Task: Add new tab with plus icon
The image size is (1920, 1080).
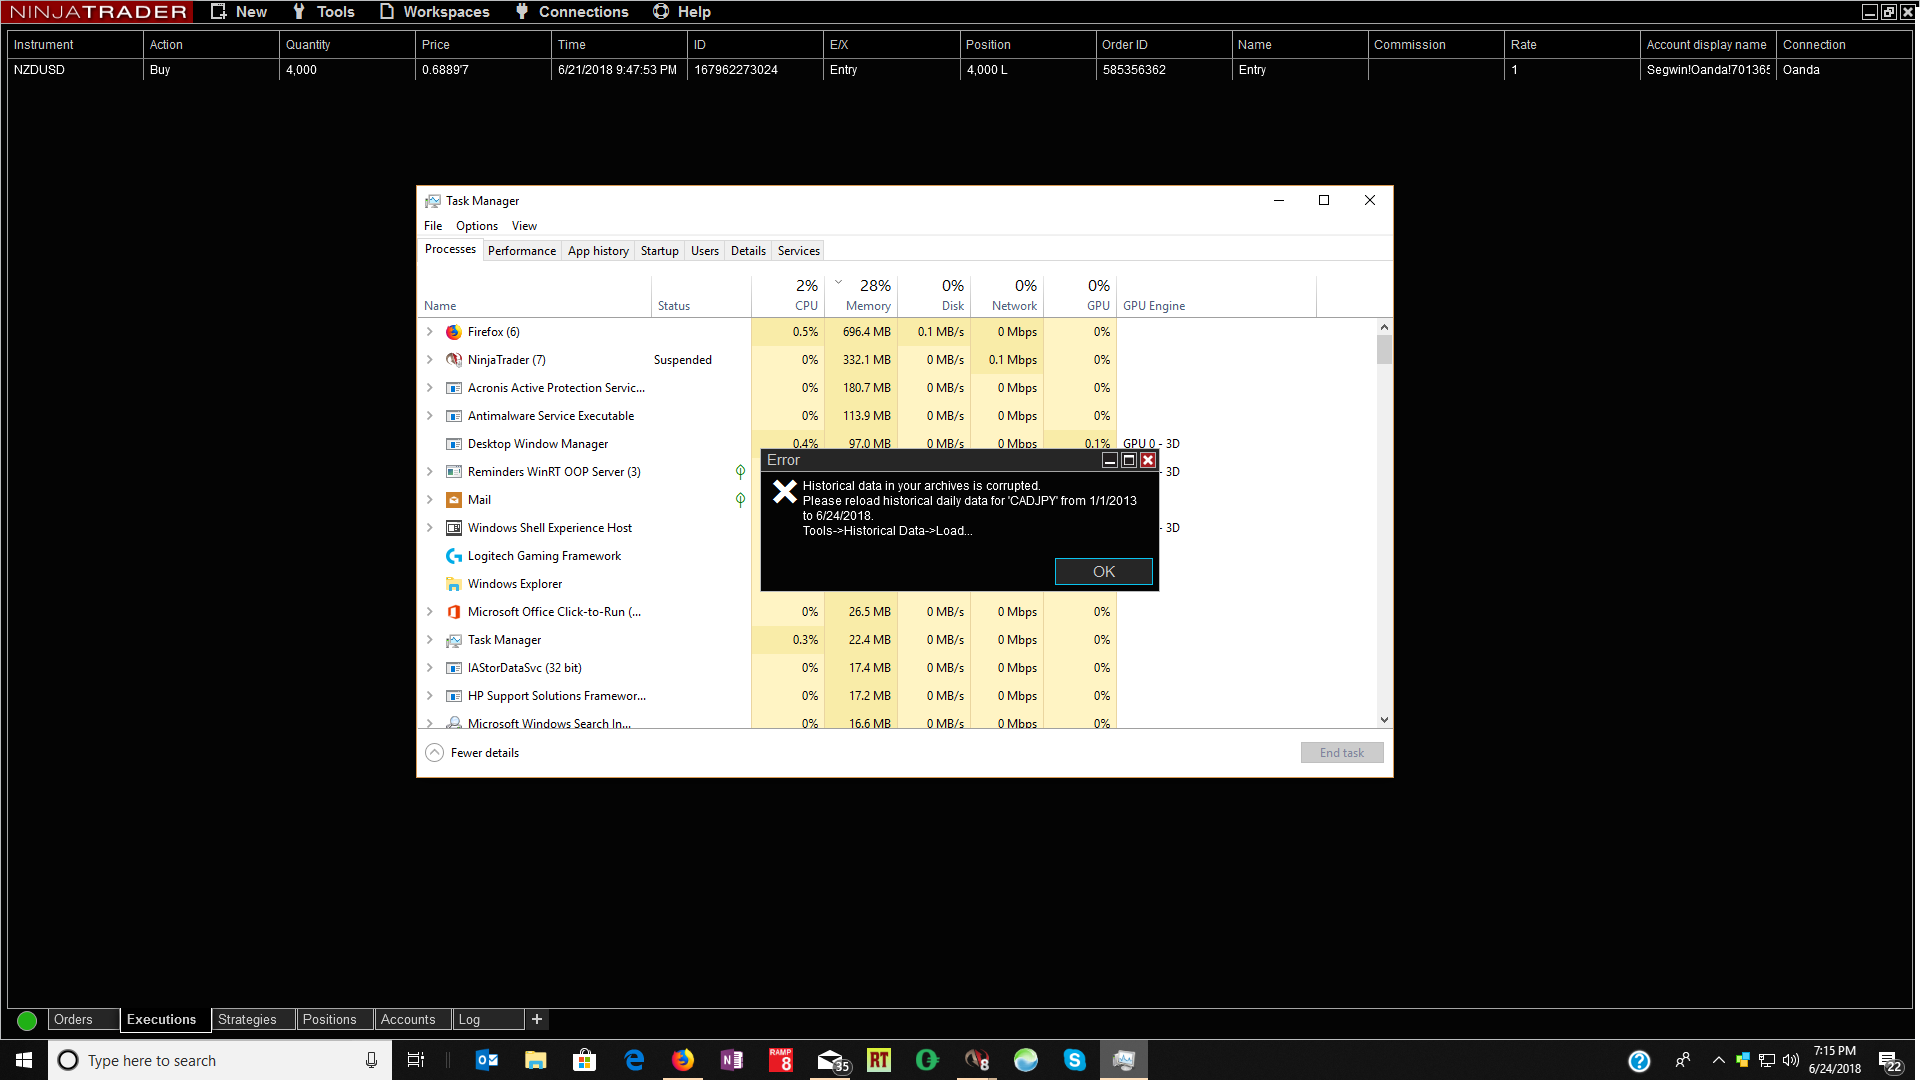Action: [x=537, y=1019]
